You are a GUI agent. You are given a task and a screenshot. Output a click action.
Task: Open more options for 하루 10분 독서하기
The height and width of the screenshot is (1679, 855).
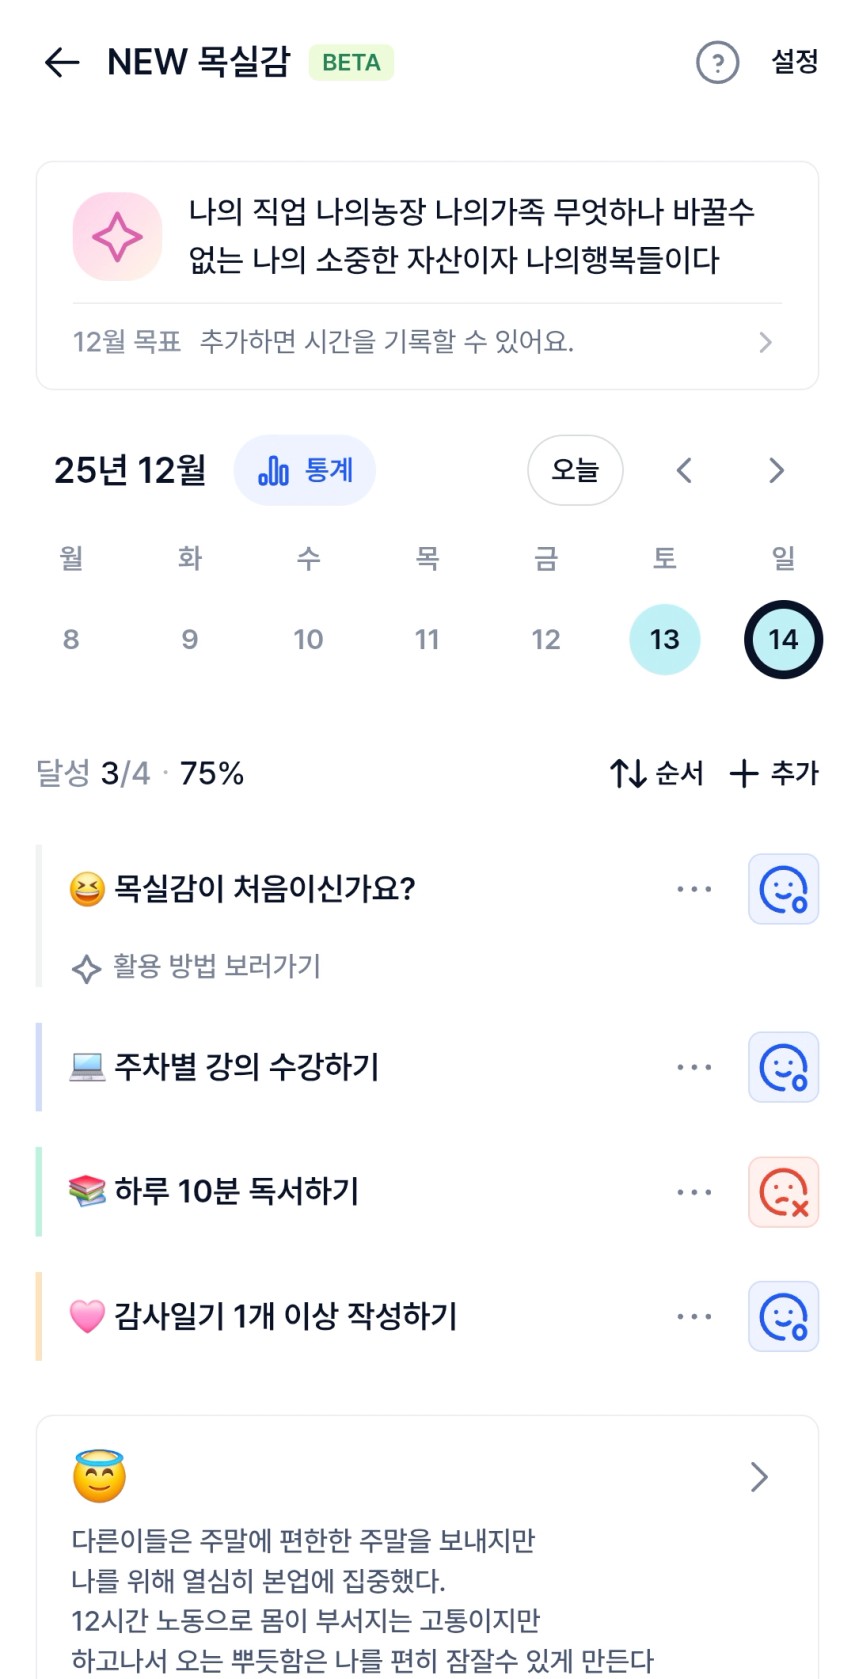694,1192
